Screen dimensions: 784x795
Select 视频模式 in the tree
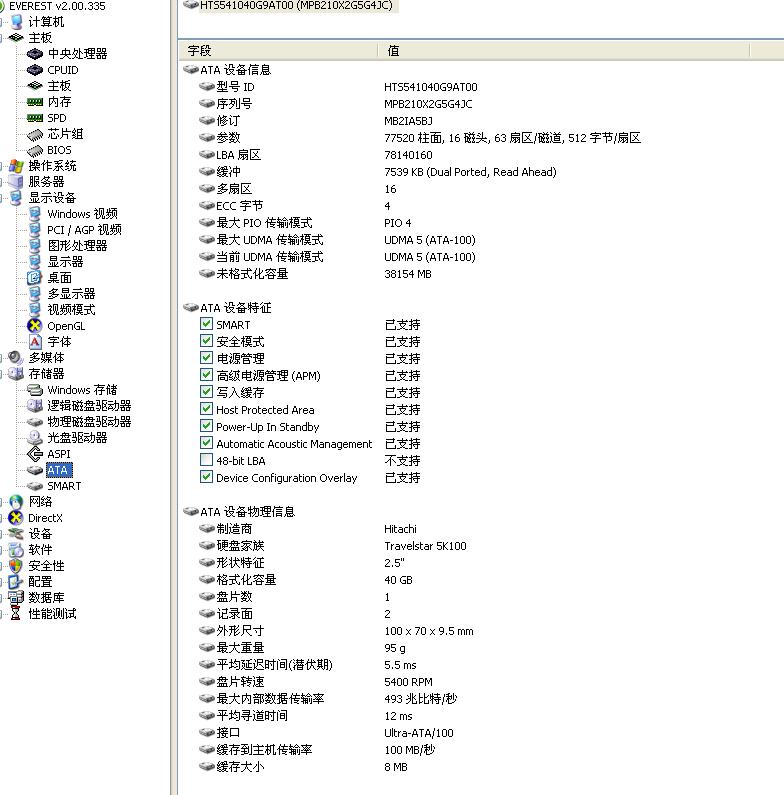click(71, 310)
